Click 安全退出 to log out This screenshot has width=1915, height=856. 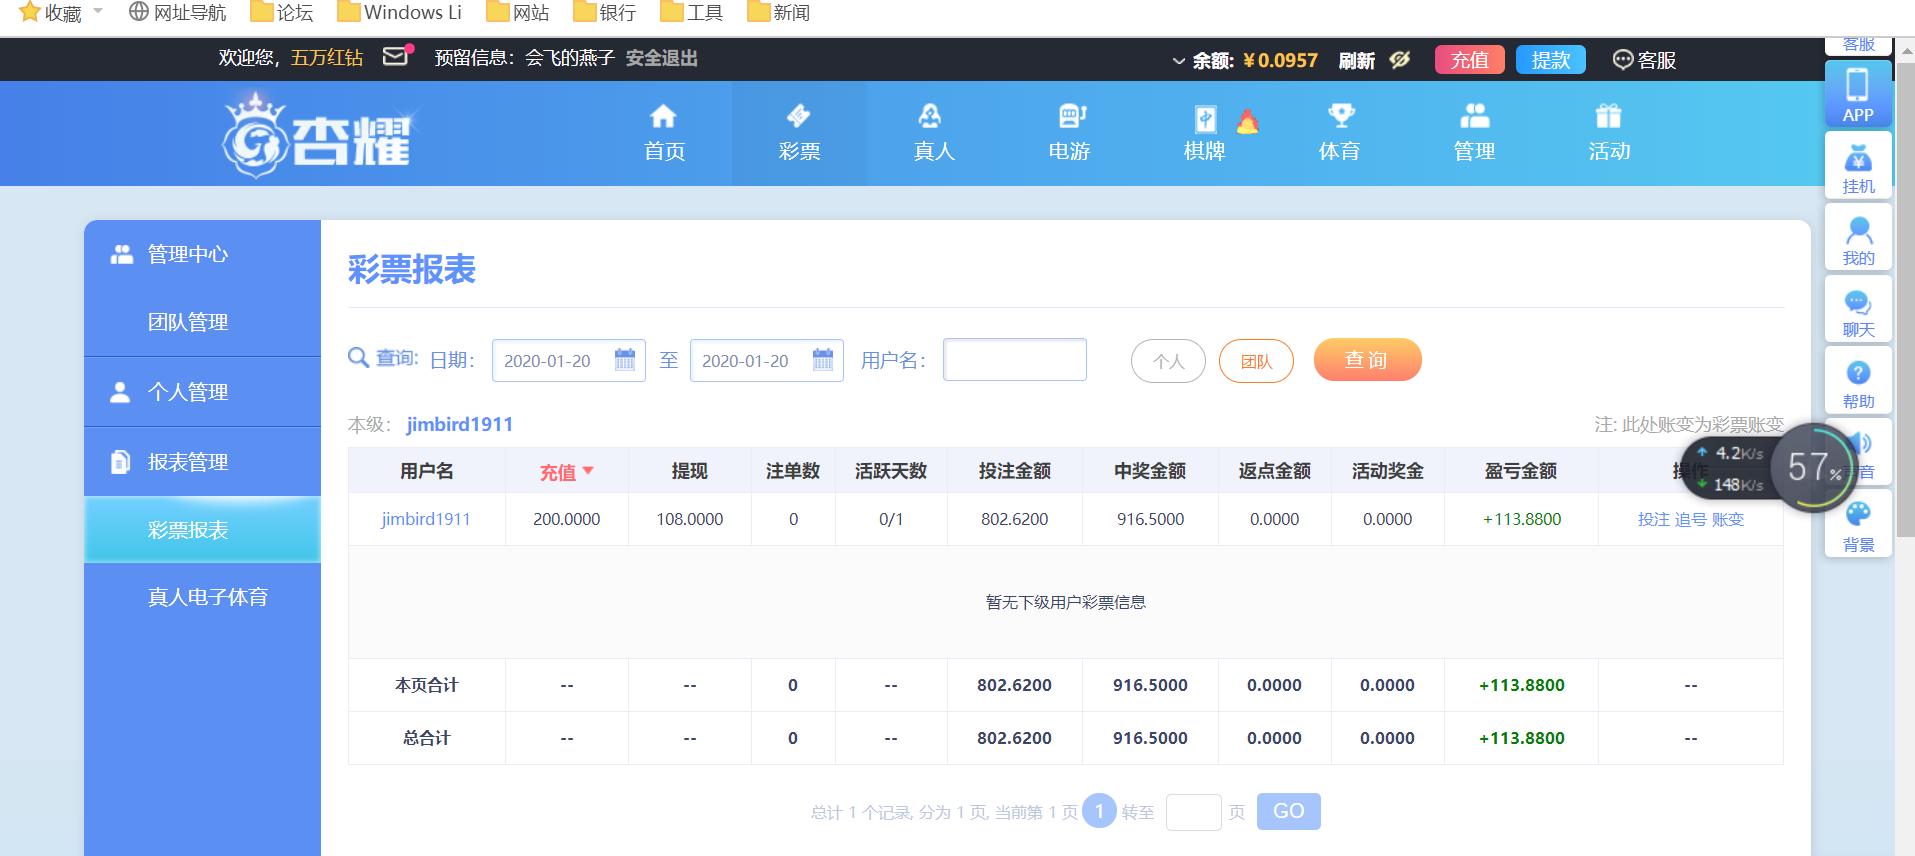661,58
